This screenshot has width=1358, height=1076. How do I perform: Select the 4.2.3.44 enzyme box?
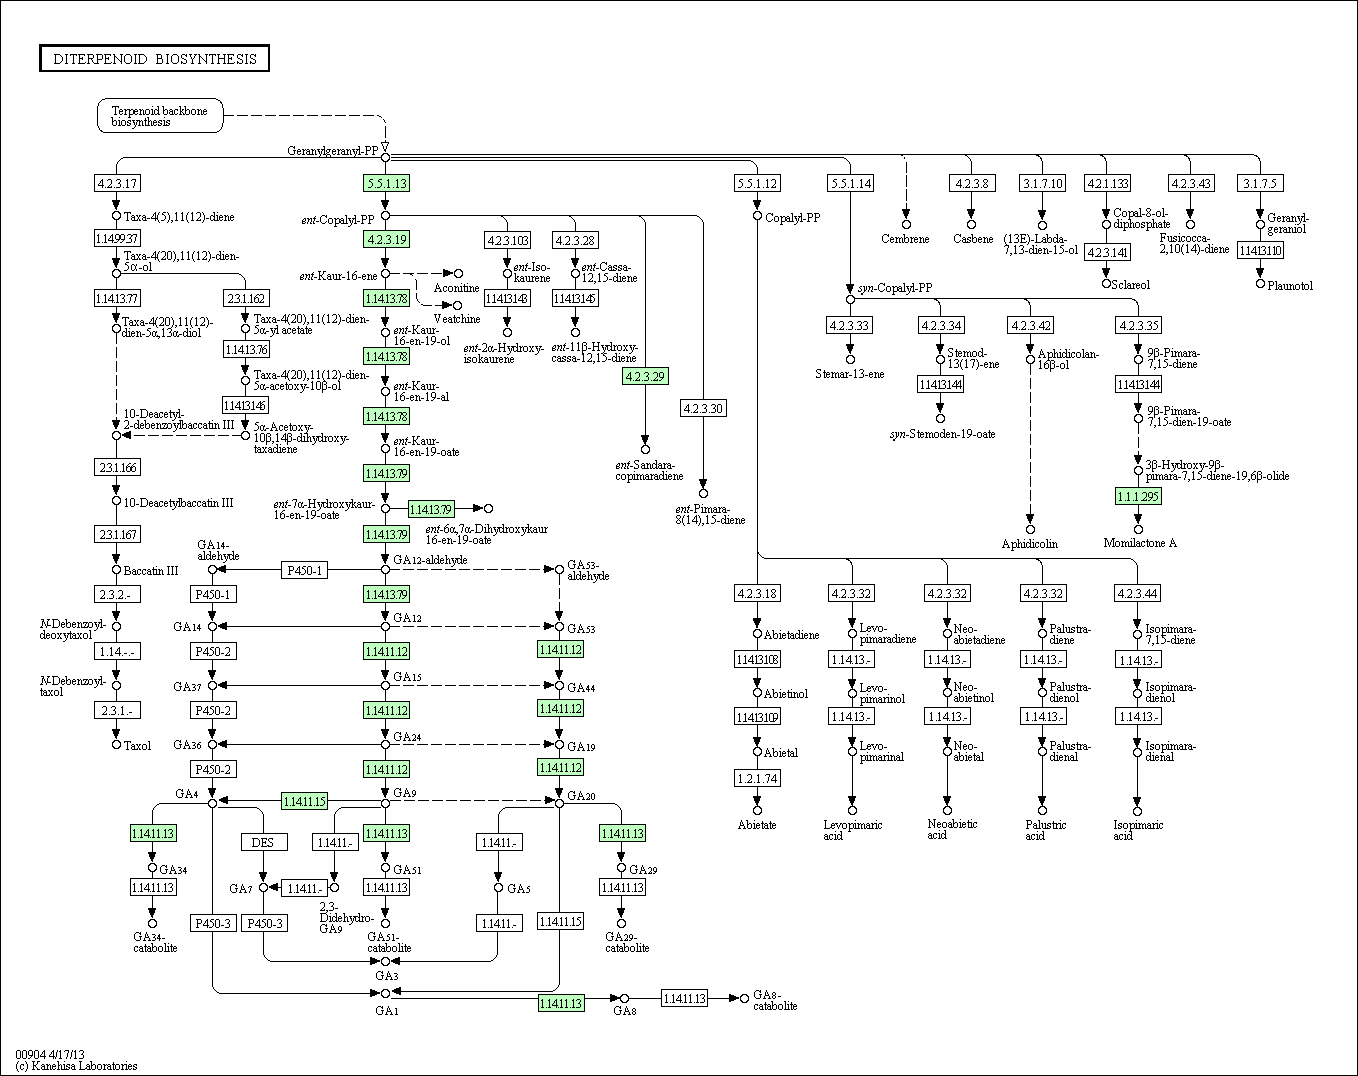tap(1138, 594)
